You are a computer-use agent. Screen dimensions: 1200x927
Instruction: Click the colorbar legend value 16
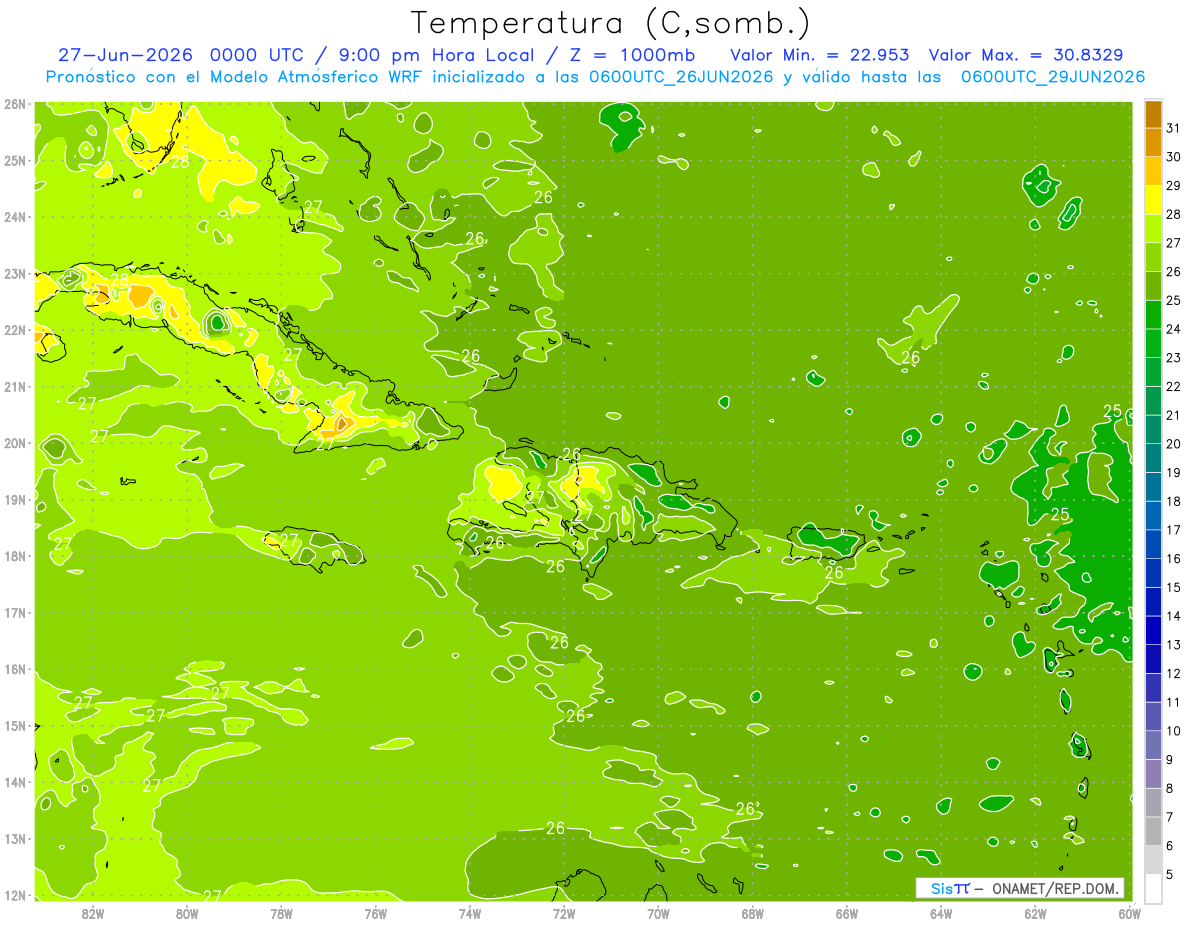(x=1174, y=559)
